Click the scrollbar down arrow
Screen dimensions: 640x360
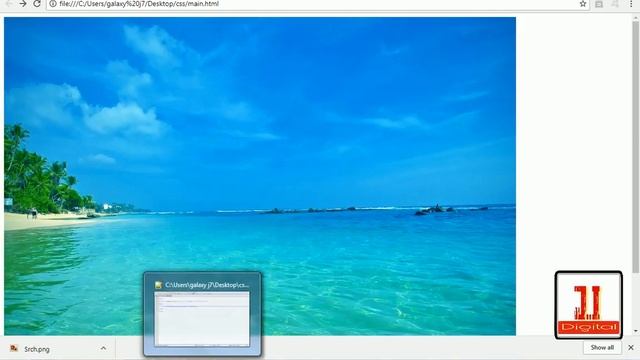click(636, 331)
